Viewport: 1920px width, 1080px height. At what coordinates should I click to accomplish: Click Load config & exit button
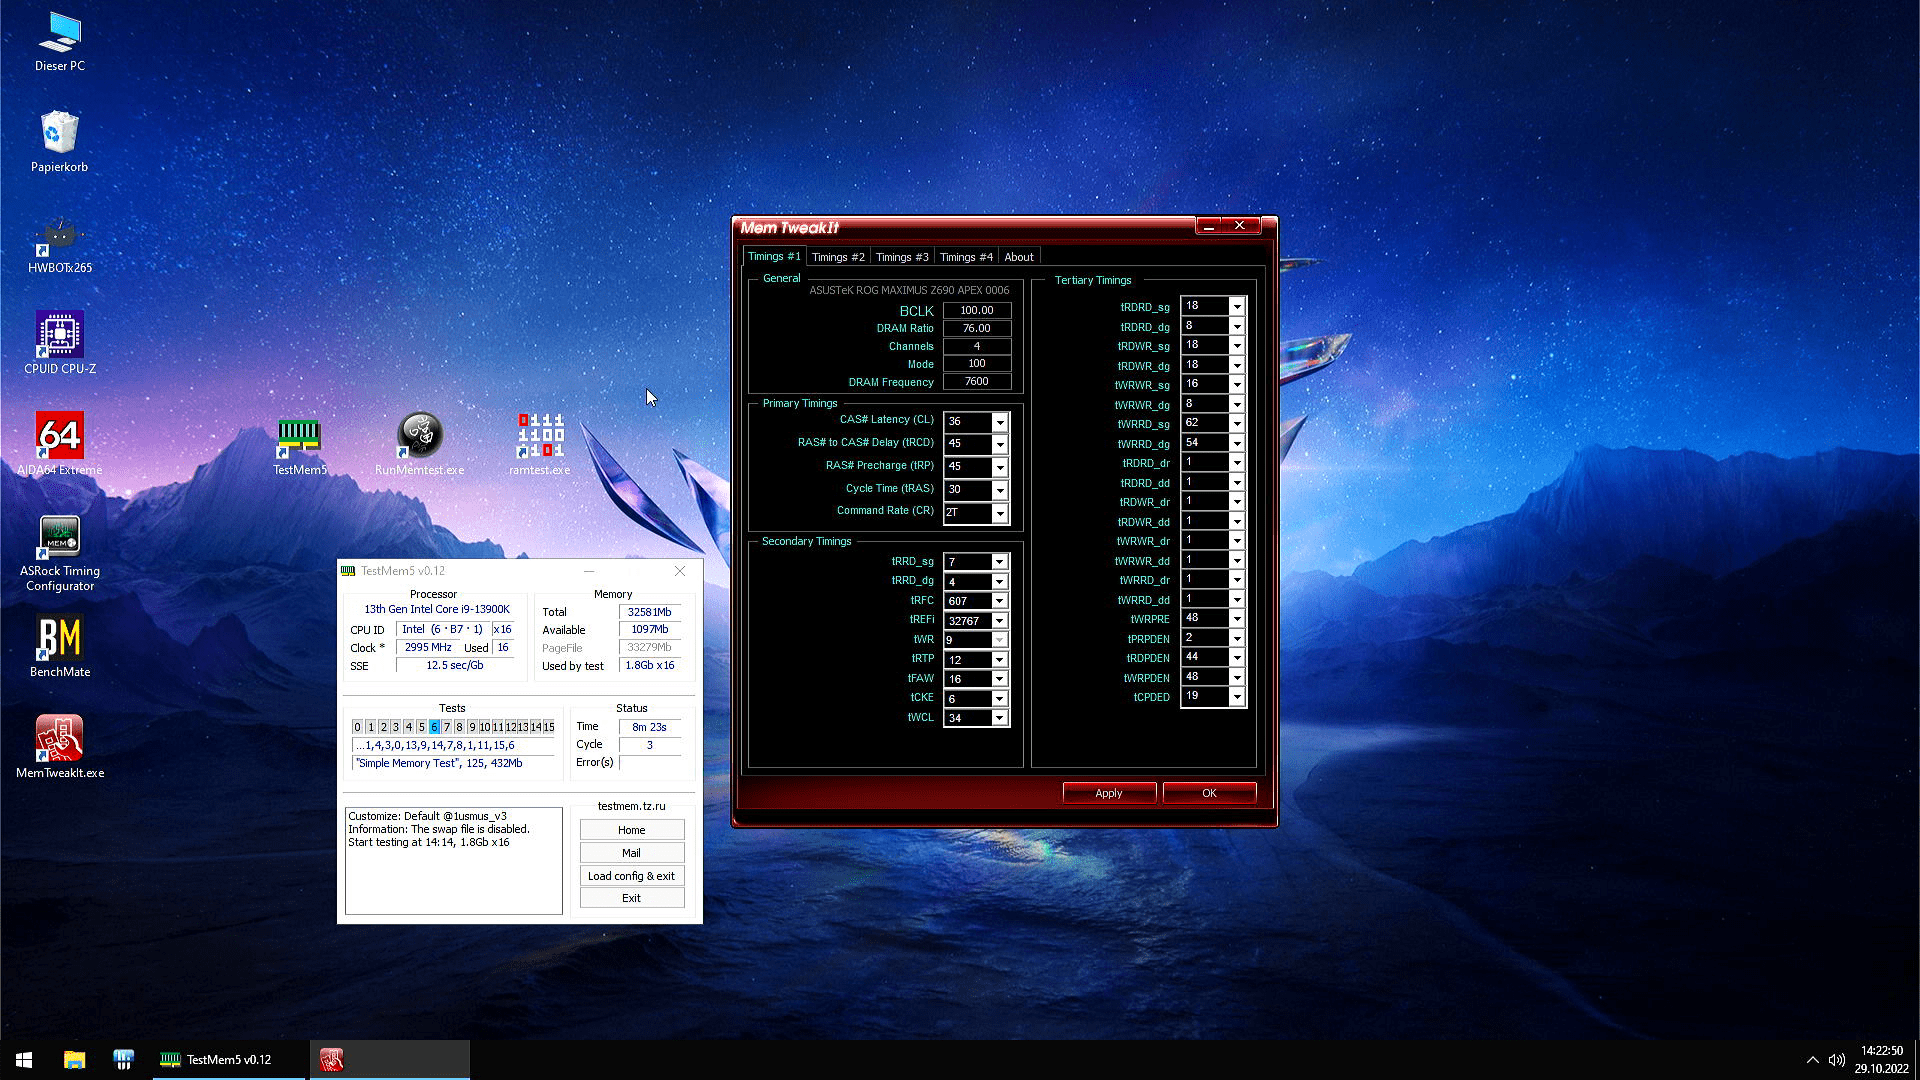click(x=631, y=876)
